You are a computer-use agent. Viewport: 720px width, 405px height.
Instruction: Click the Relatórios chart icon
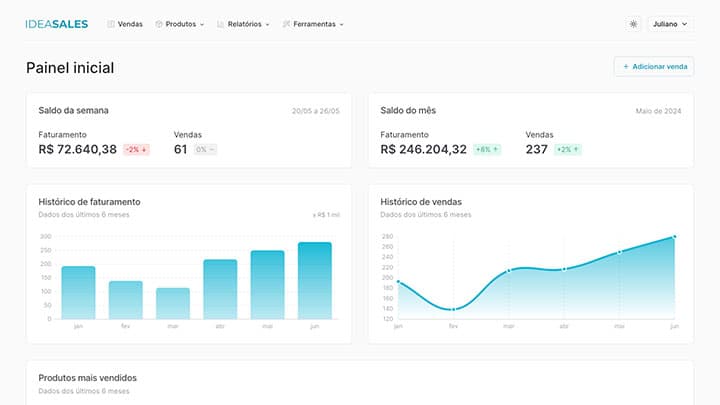click(221, 24)
